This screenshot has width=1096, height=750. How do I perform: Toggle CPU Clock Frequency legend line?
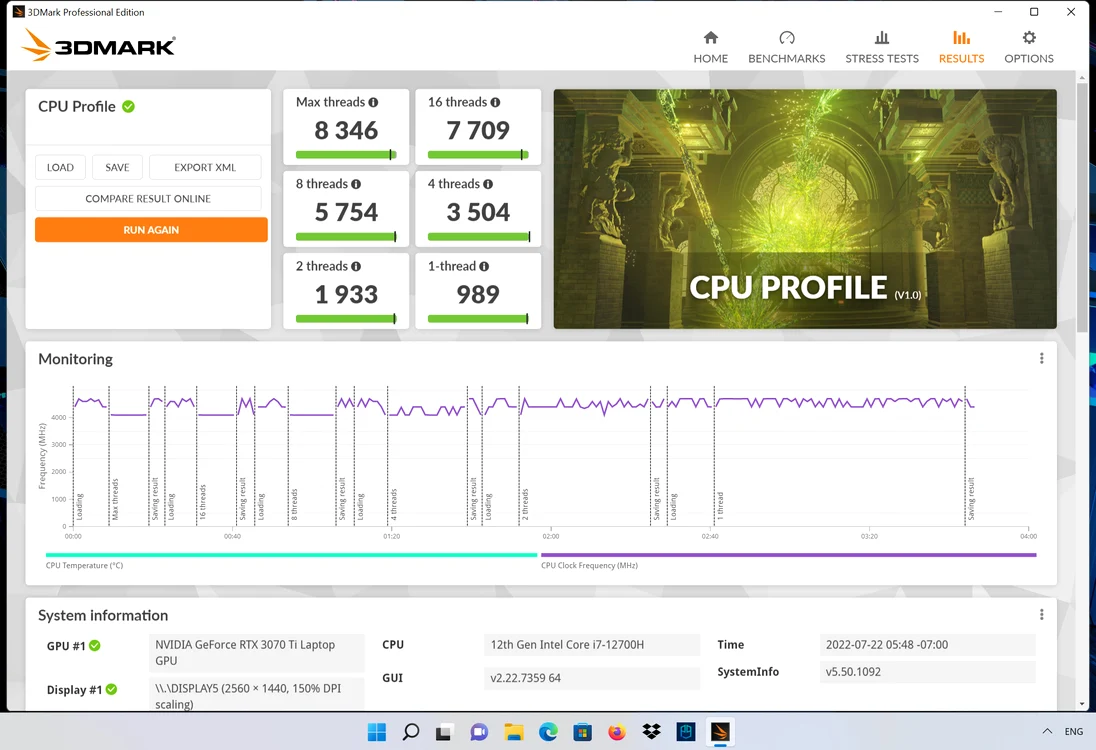tap(788, 555)
